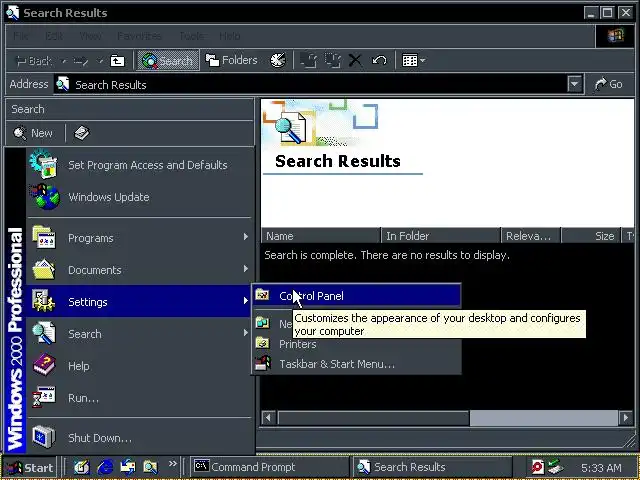Viewport: 640px width, 480px height.
Task: Click the Go button
Action: click(609, 84)
